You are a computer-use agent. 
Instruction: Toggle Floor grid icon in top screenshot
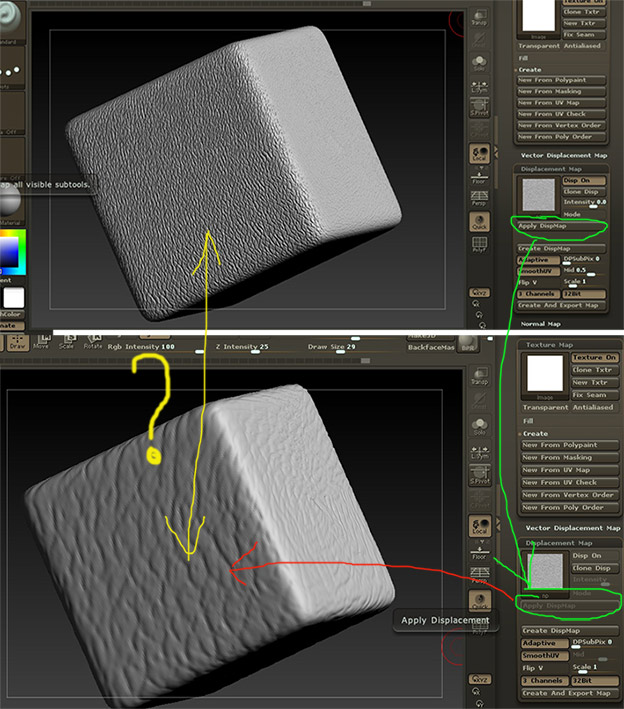point(479,176)
